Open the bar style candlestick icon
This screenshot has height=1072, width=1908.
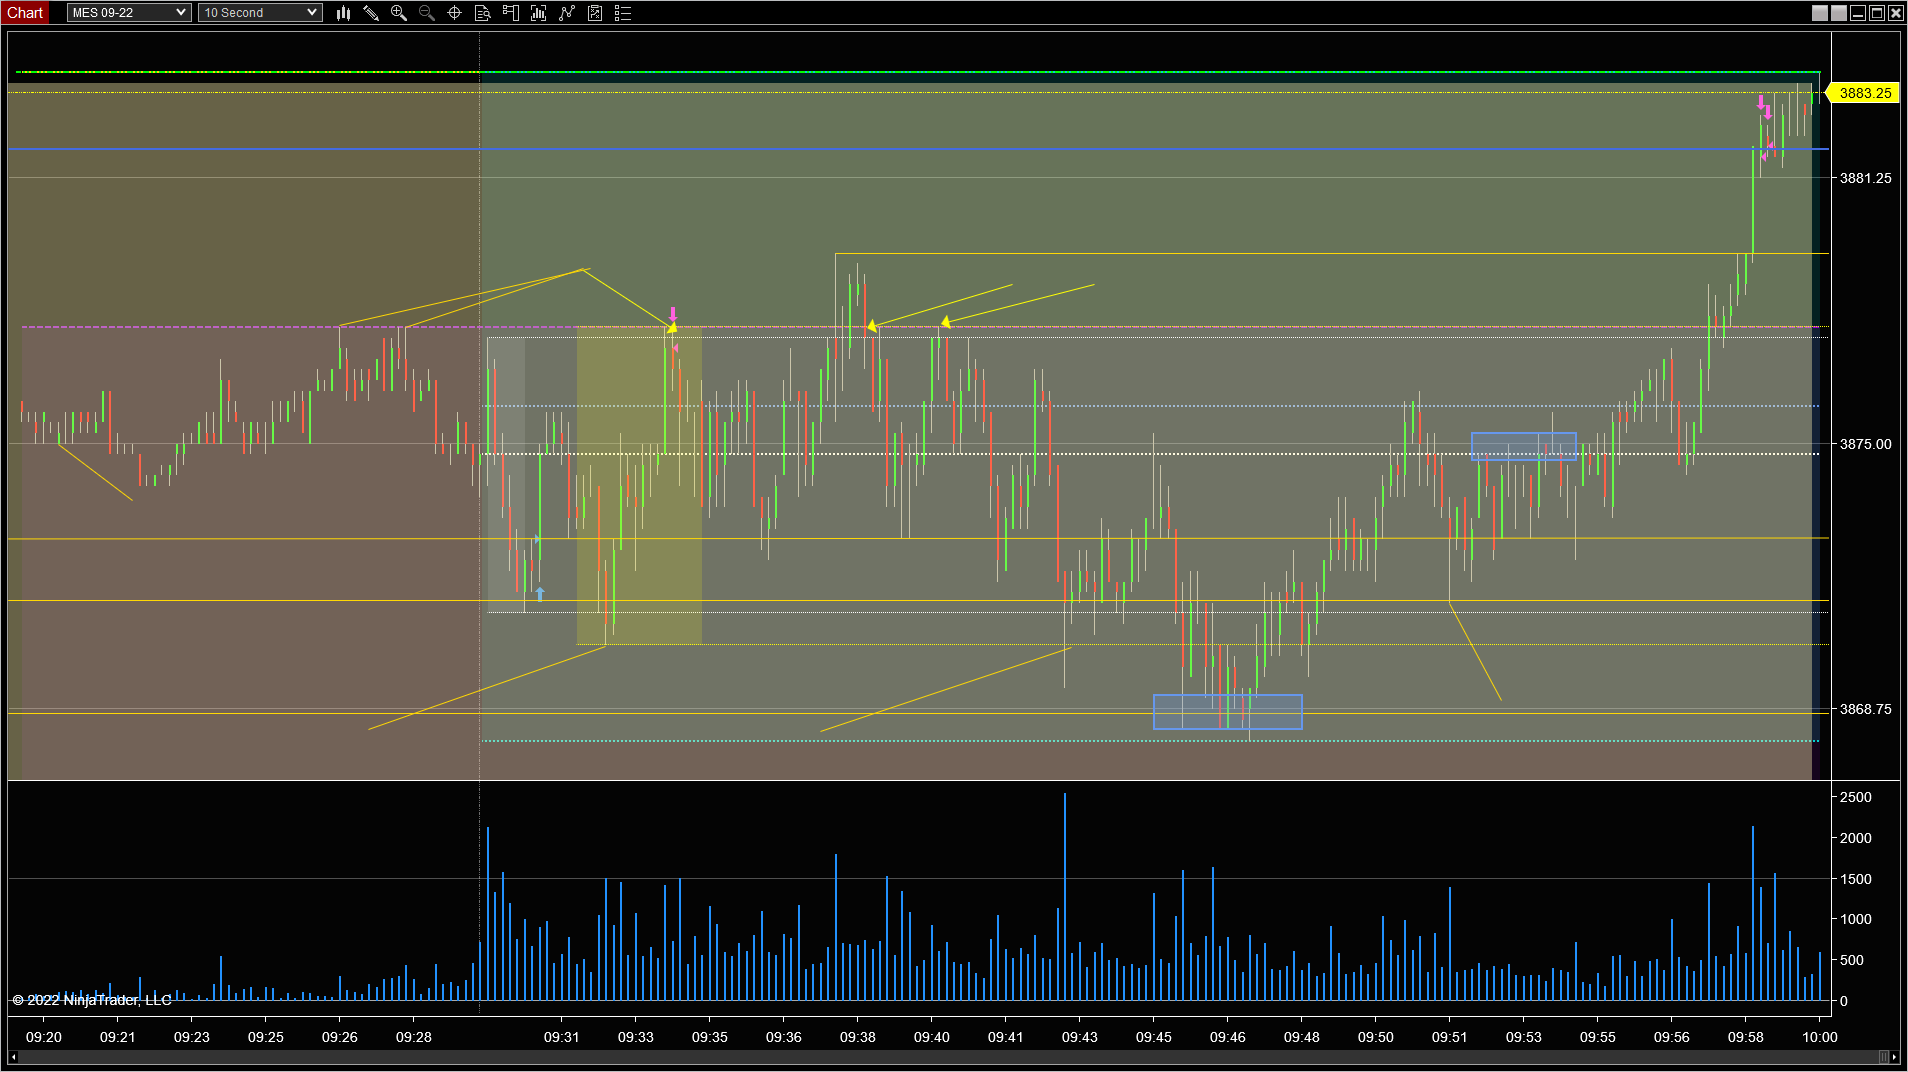pos(343,13)
